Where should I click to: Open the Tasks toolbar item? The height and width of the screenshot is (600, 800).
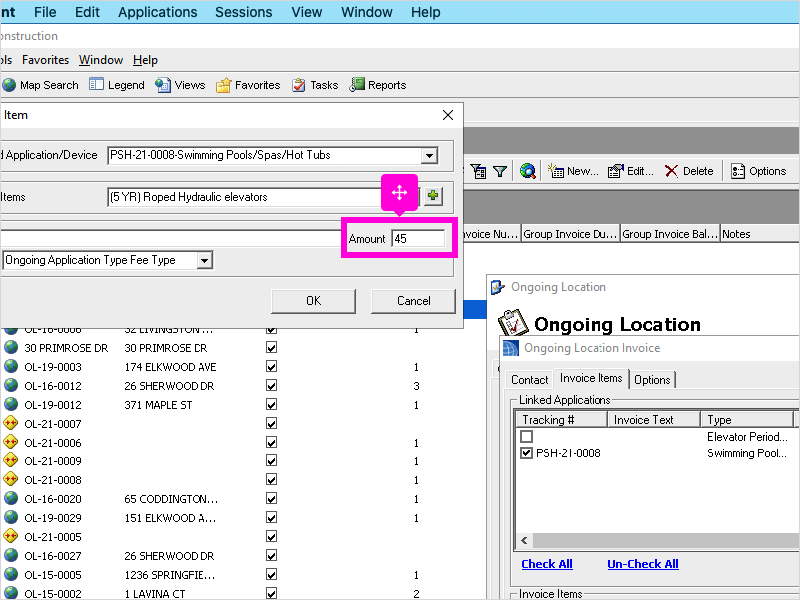coord(315,85)
